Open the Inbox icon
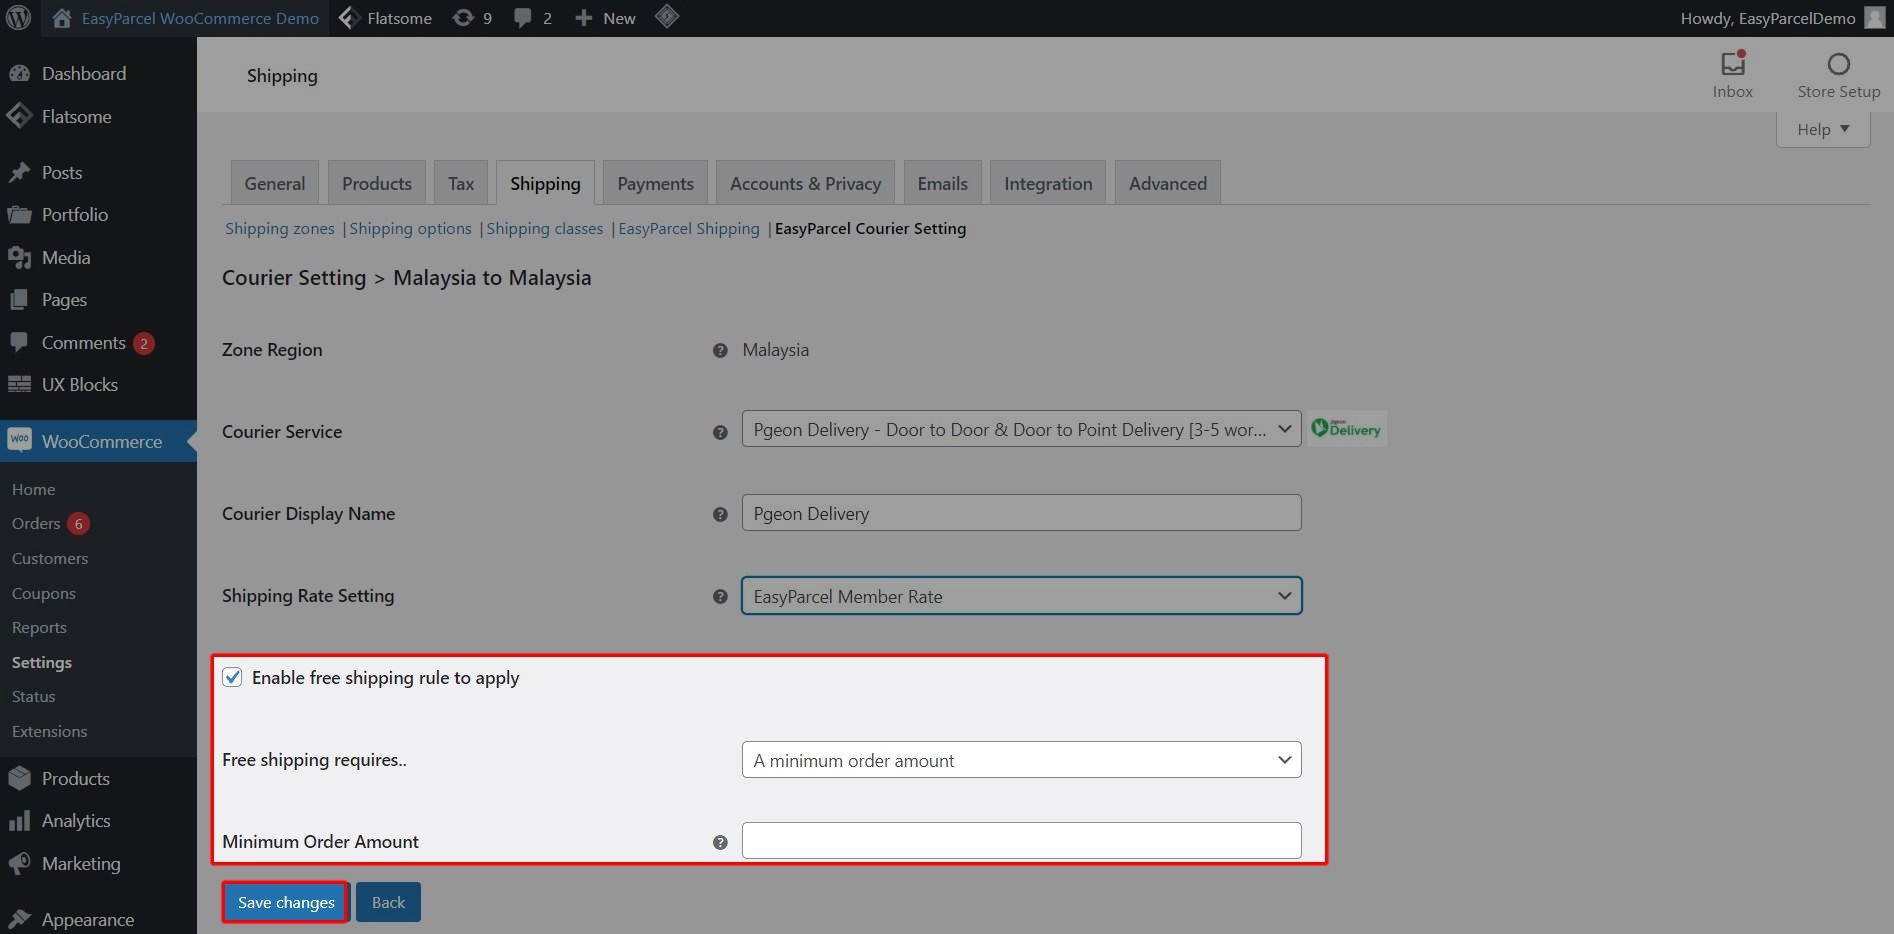The width and height of the screenshot is (1894, 934). tap(1733, 63)
